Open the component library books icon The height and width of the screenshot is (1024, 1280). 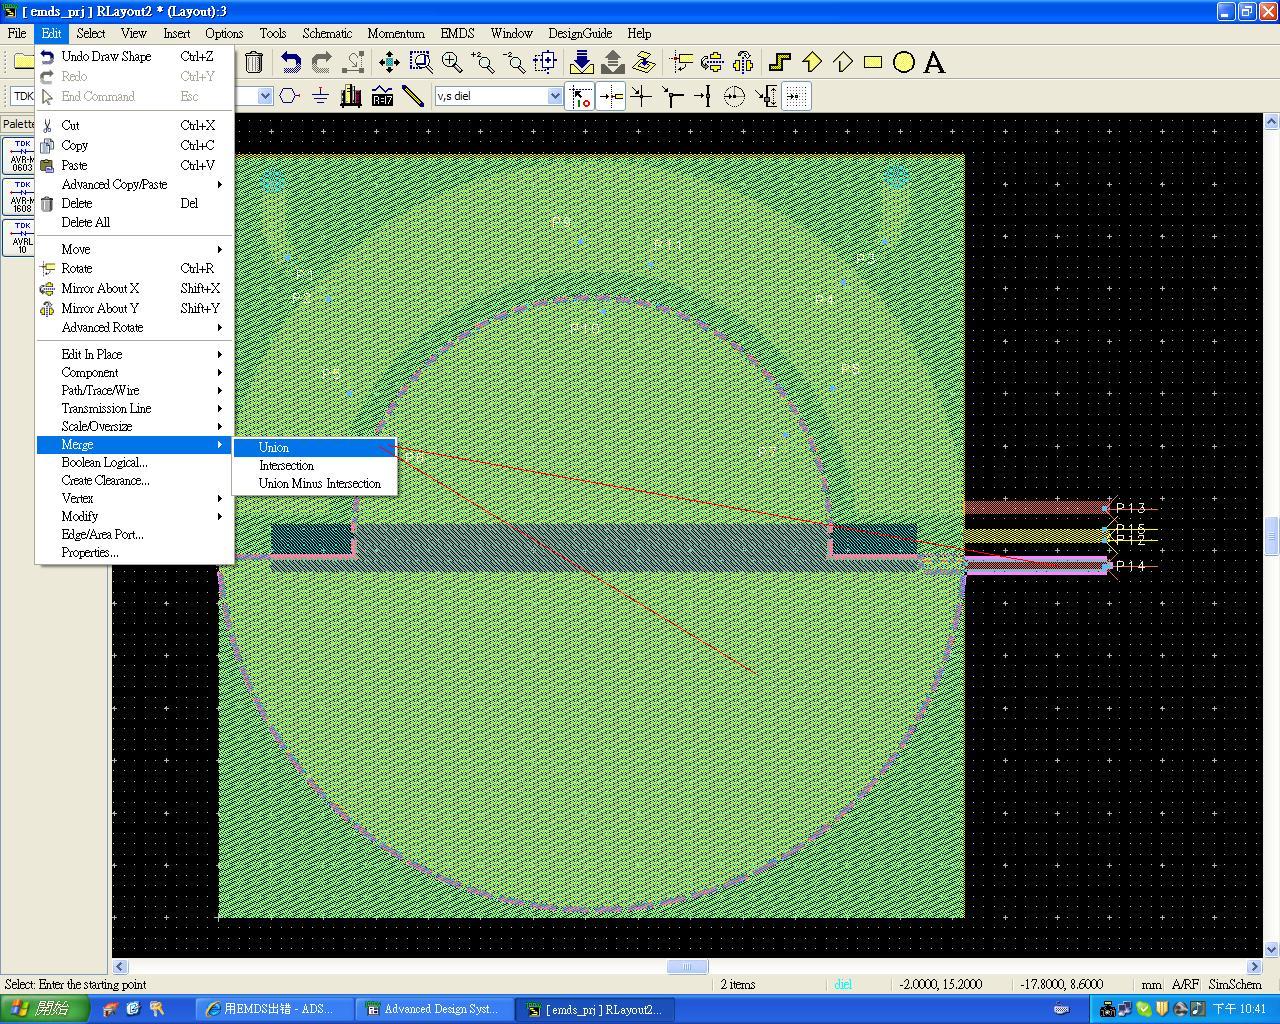351,96
